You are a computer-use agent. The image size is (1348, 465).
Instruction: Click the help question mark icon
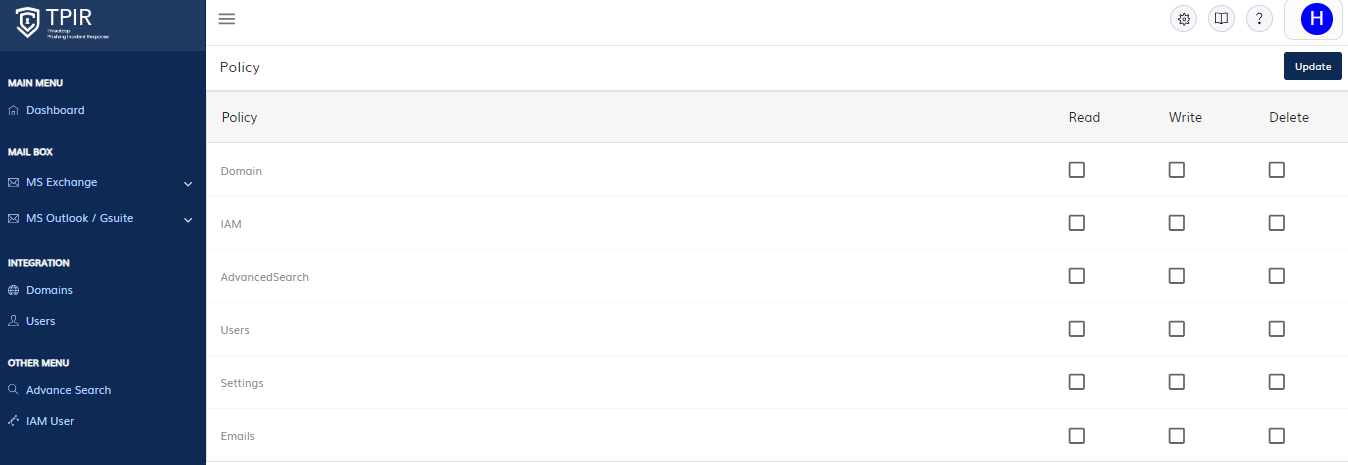point(1259,19)
